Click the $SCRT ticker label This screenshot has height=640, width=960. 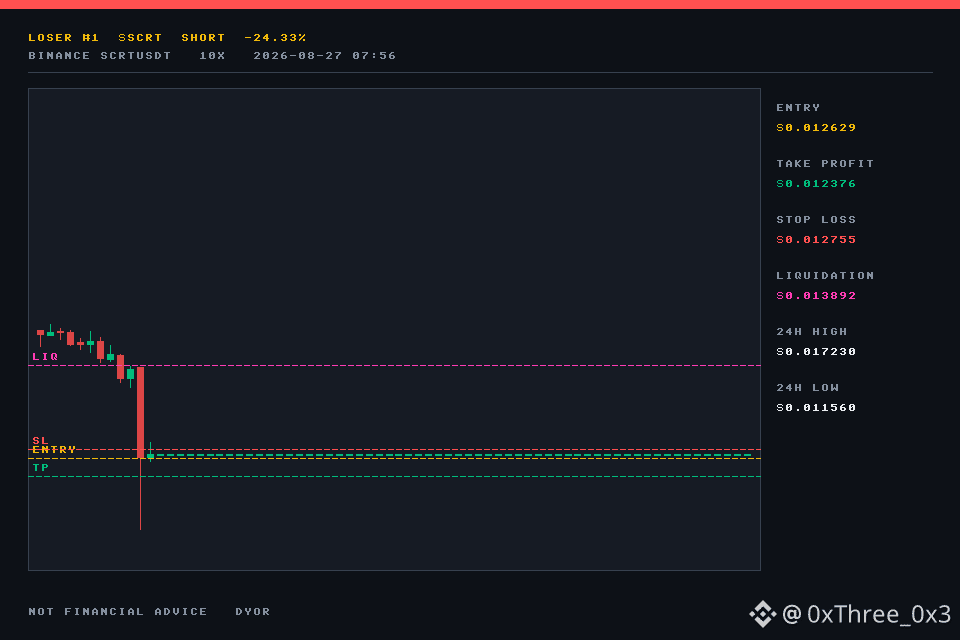pyautogui.click(x=140, y=37)
